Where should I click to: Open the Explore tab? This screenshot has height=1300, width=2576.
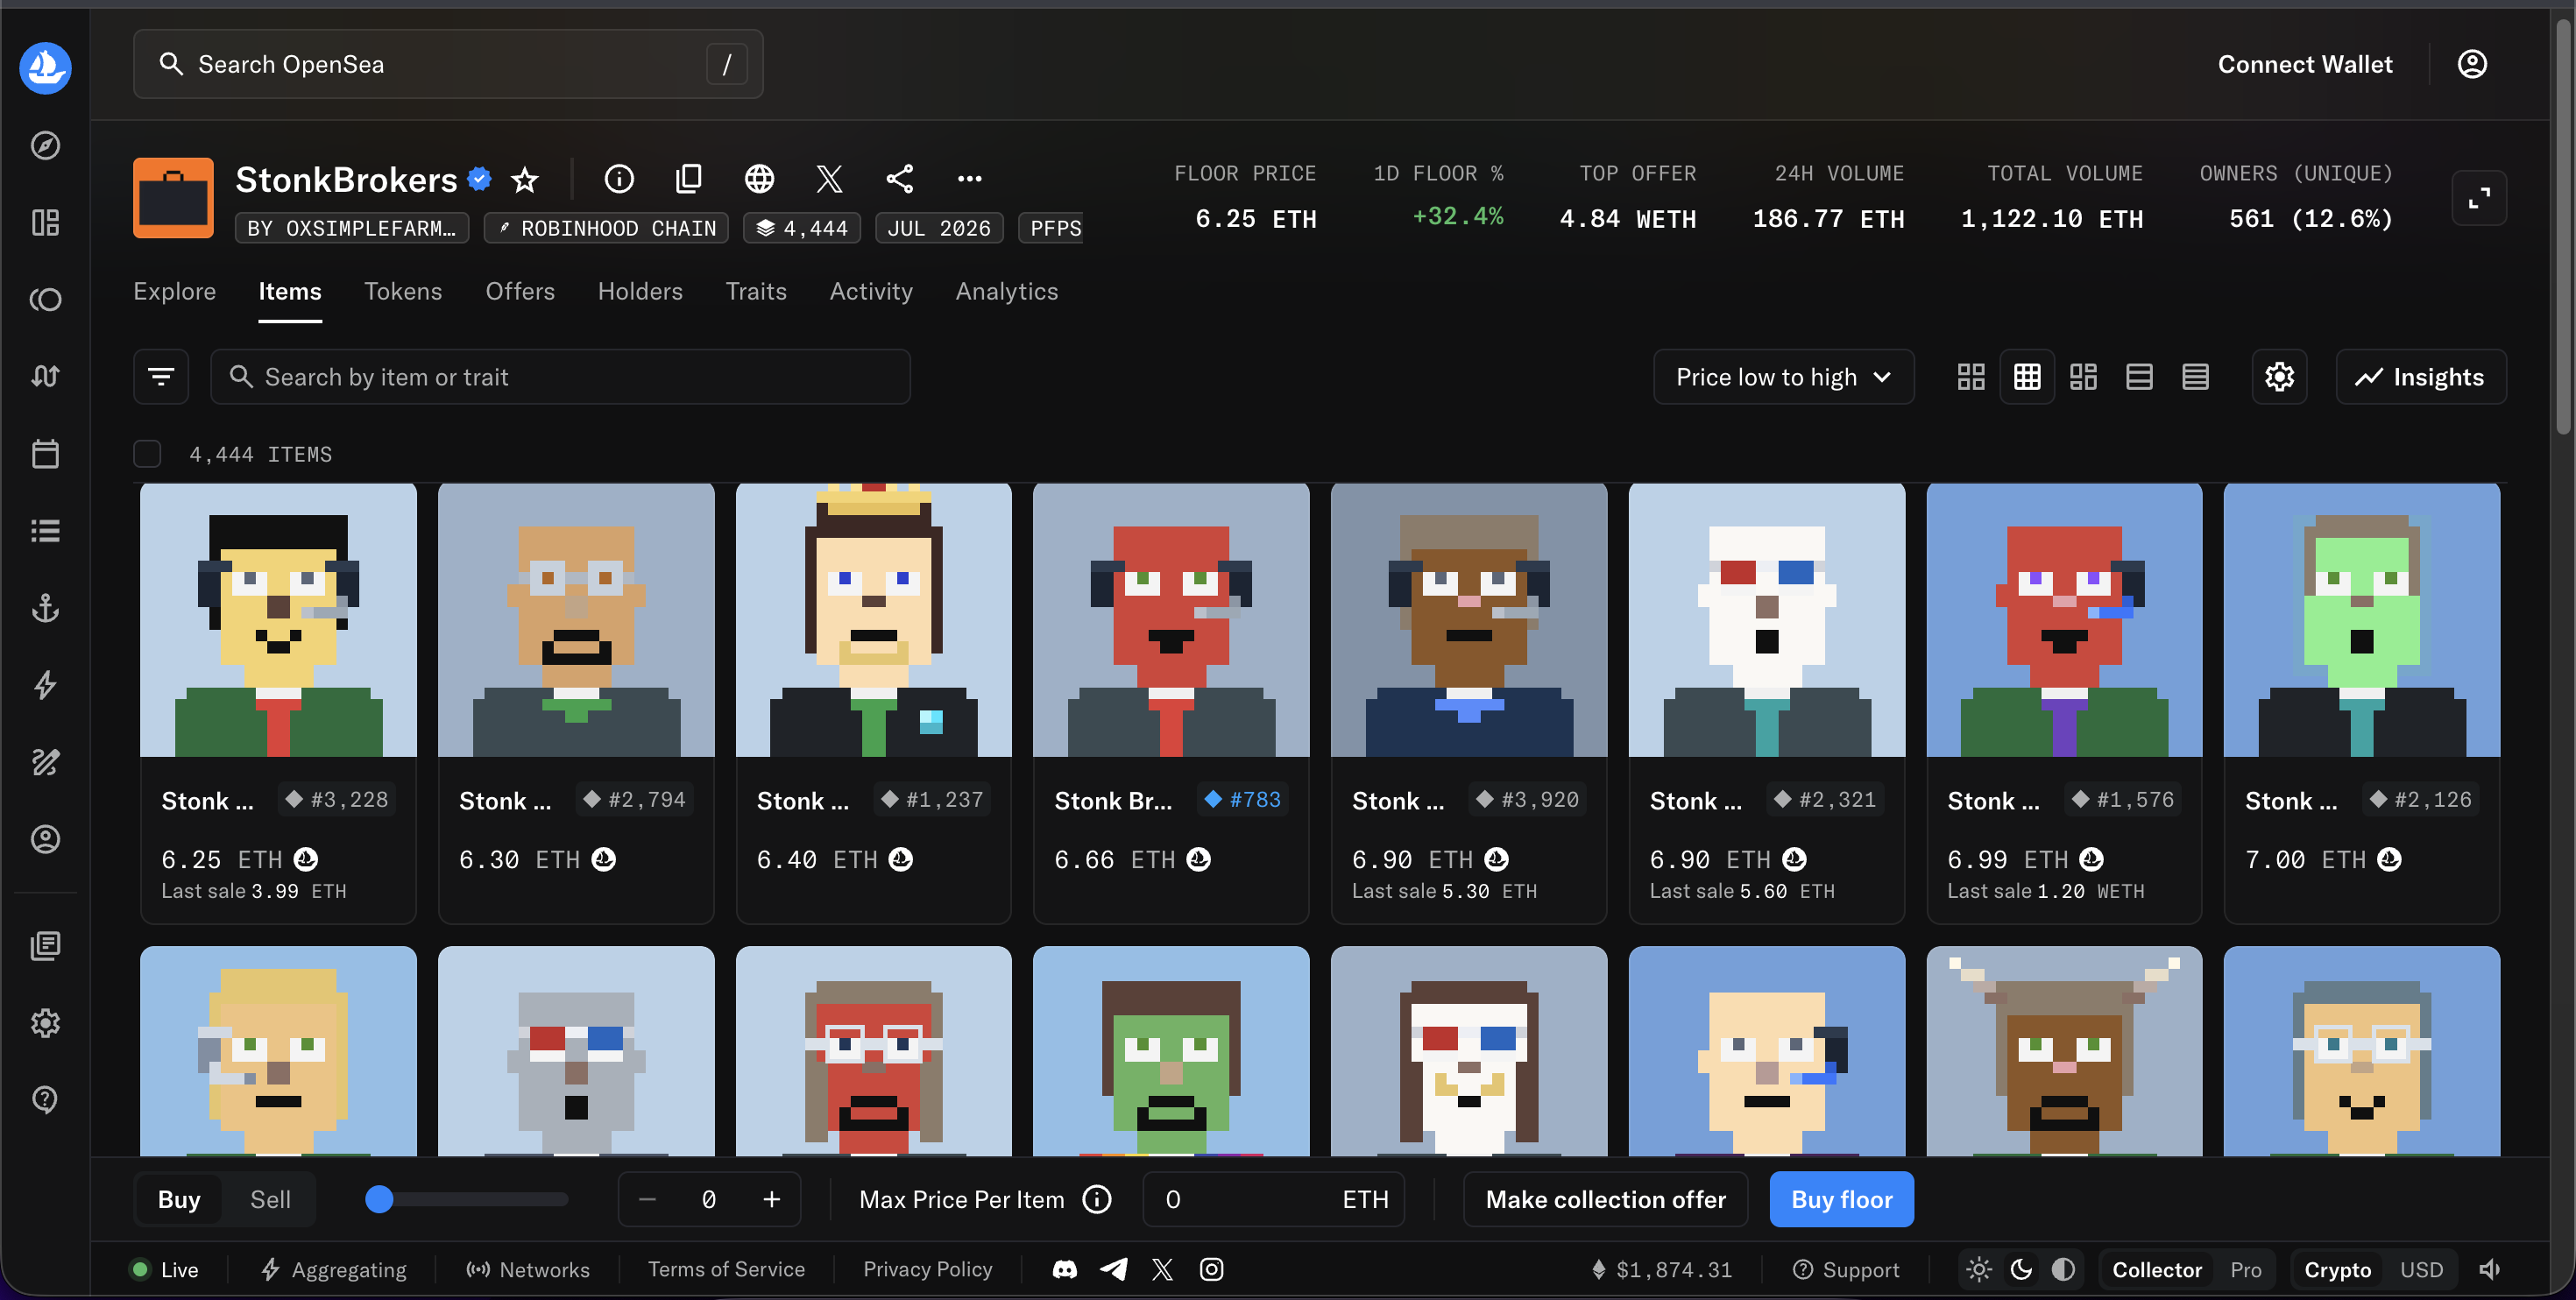tap(174, 291)
